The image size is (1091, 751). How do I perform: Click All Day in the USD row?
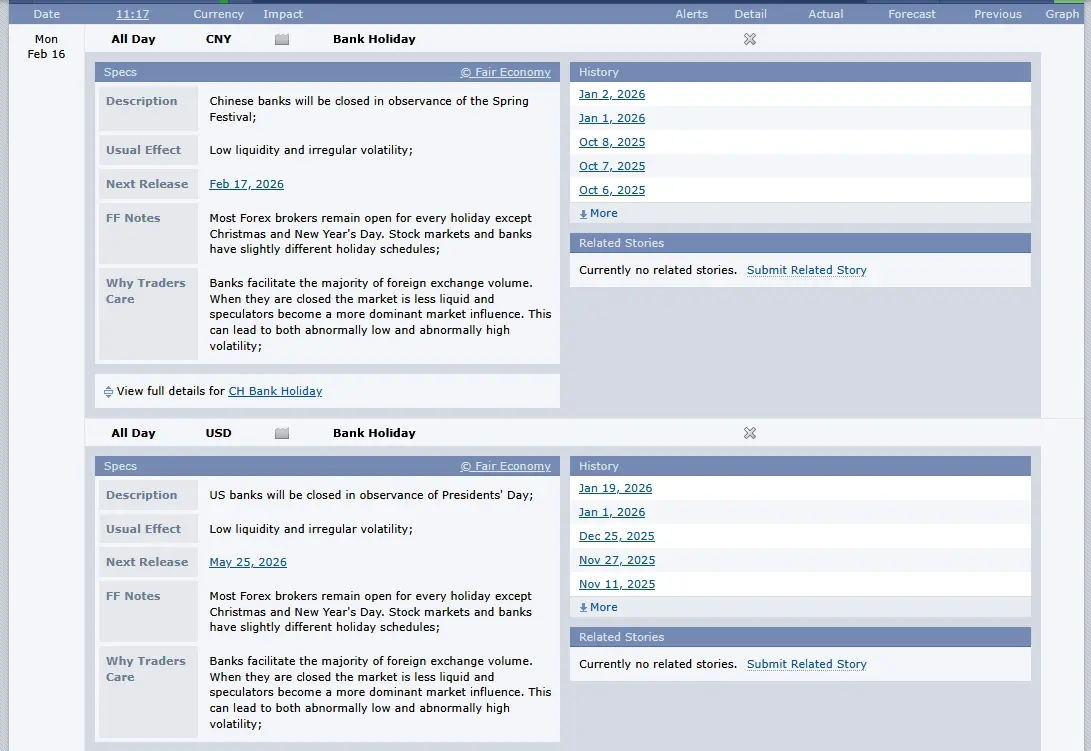coord(133,433)
